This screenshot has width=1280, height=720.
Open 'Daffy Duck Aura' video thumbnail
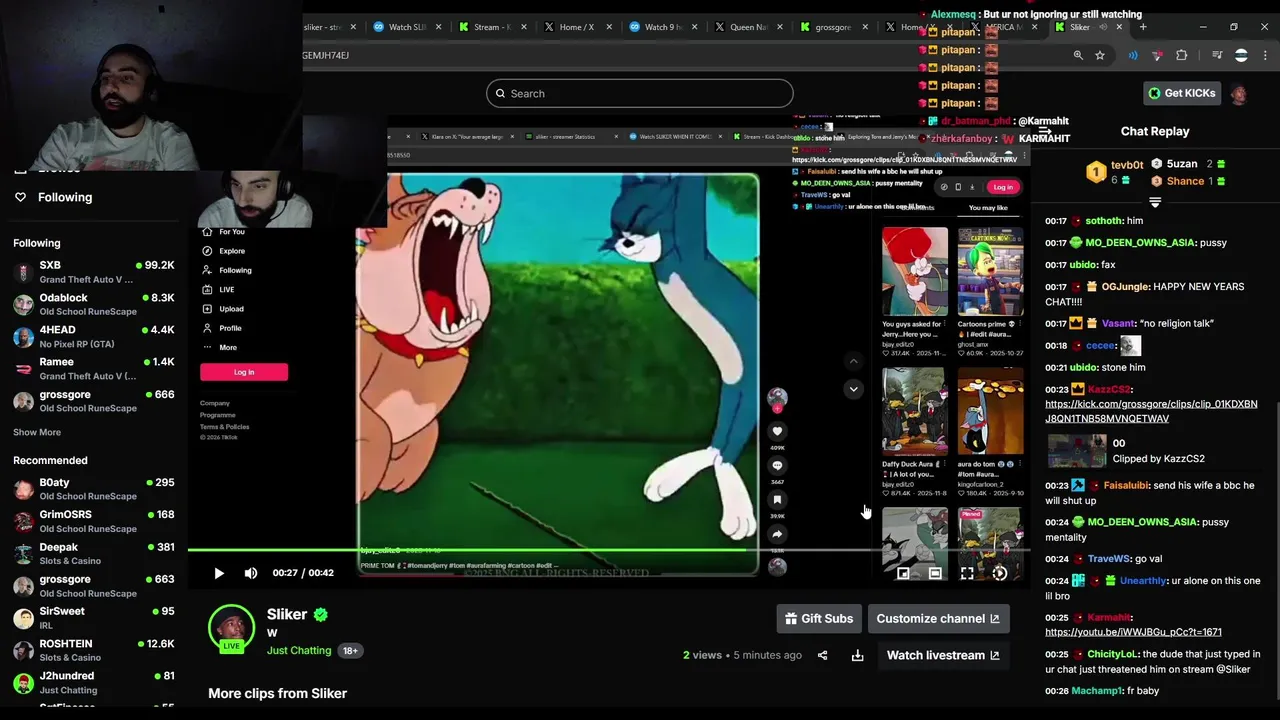pyautogui.click(x=914, y=412)
